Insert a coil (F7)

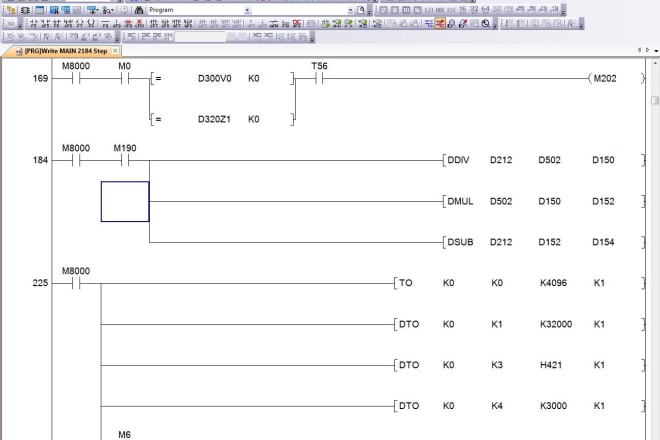(x=80, y=24)
